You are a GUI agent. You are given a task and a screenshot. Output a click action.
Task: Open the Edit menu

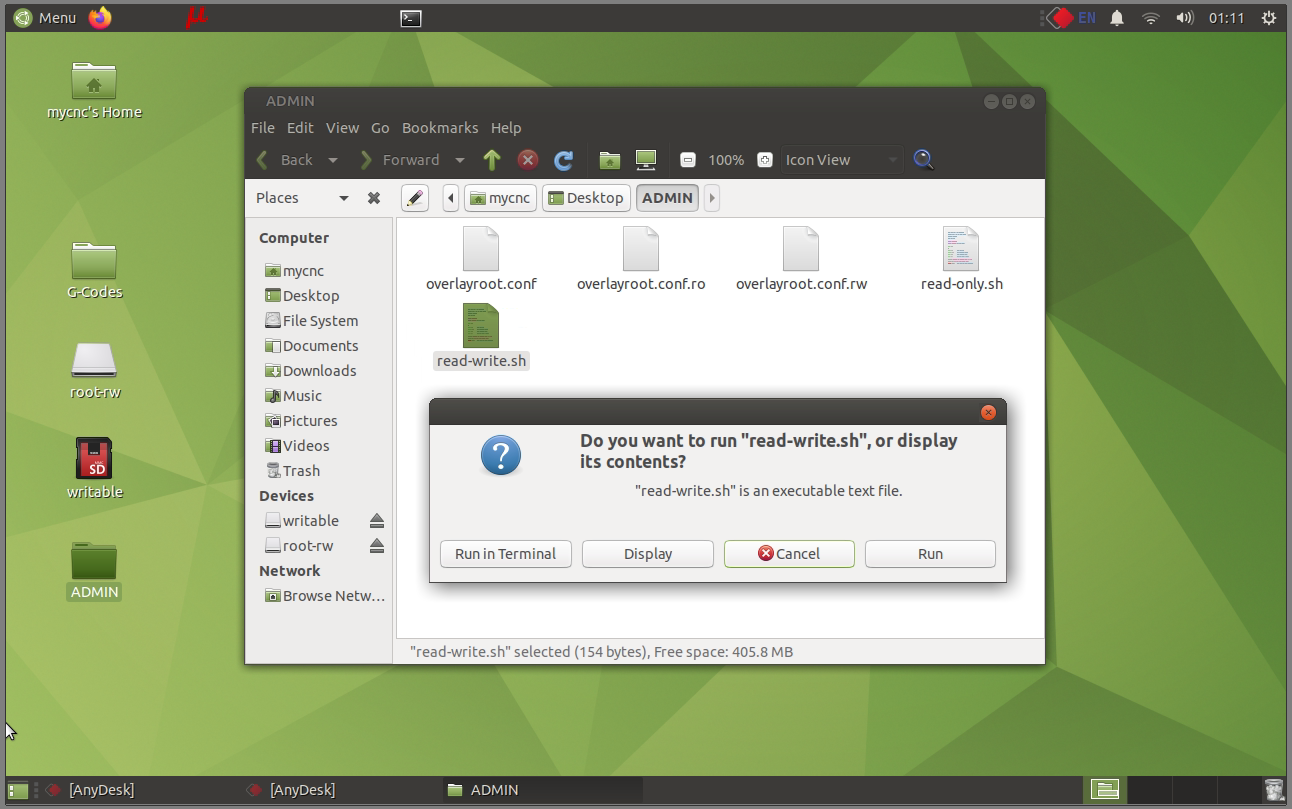point(300,128)
